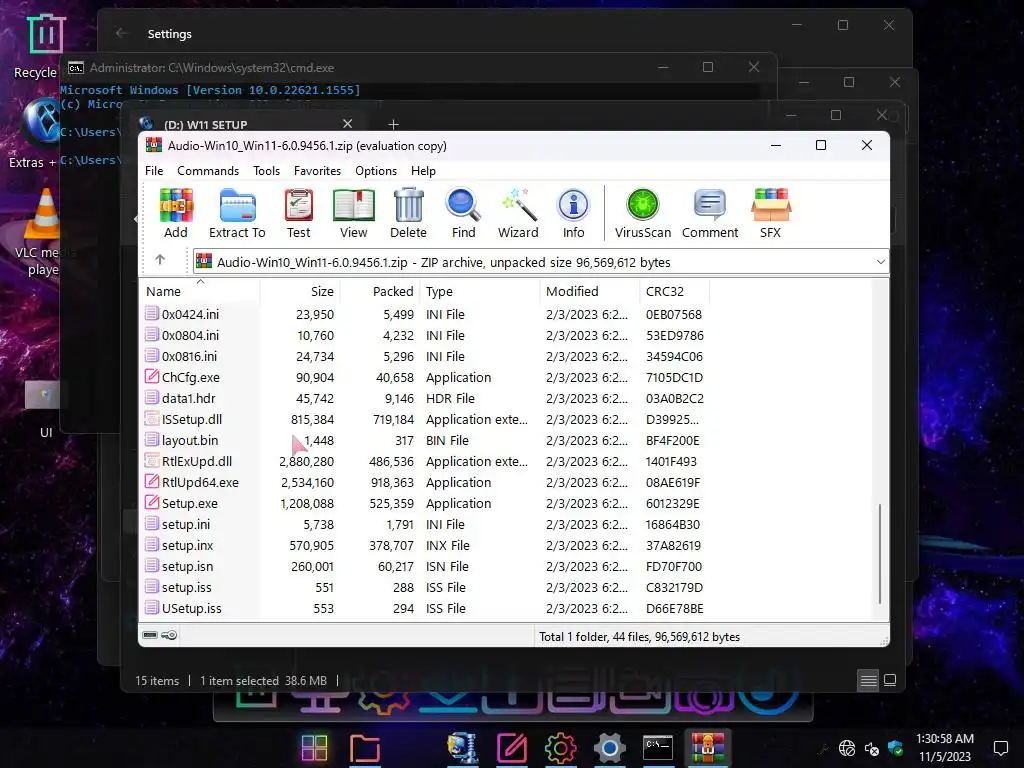Screen dimensions: 1024x768
Task: Click the taskbar clock showing 1:30:58 AM
Action: click(944, 748)
